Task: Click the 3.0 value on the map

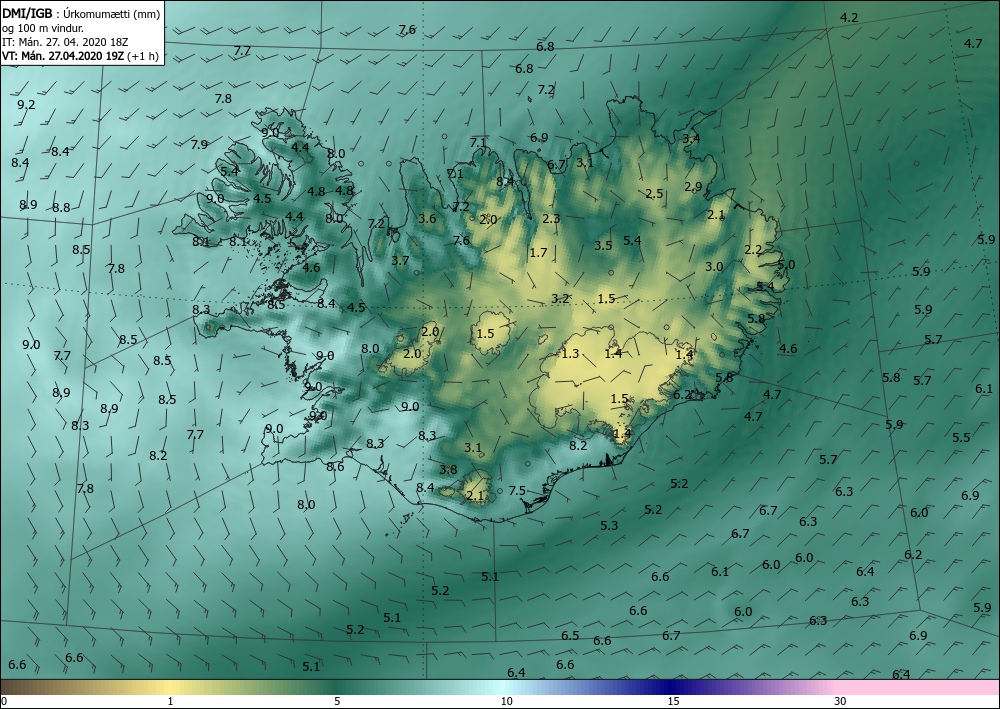Action: pyautogui.click(x=714, y=267)
